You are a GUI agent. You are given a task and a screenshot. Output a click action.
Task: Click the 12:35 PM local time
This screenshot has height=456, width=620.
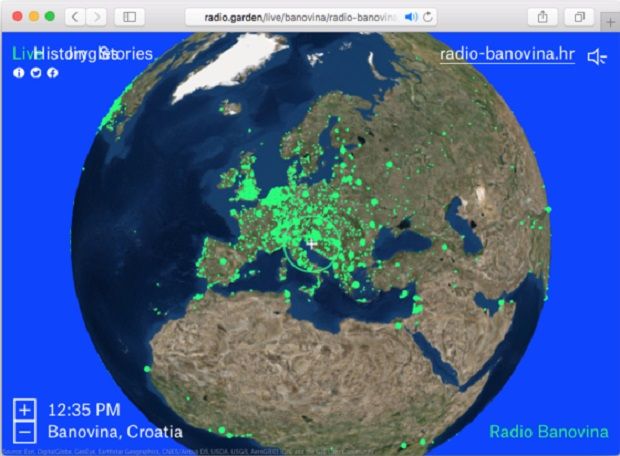84,410
